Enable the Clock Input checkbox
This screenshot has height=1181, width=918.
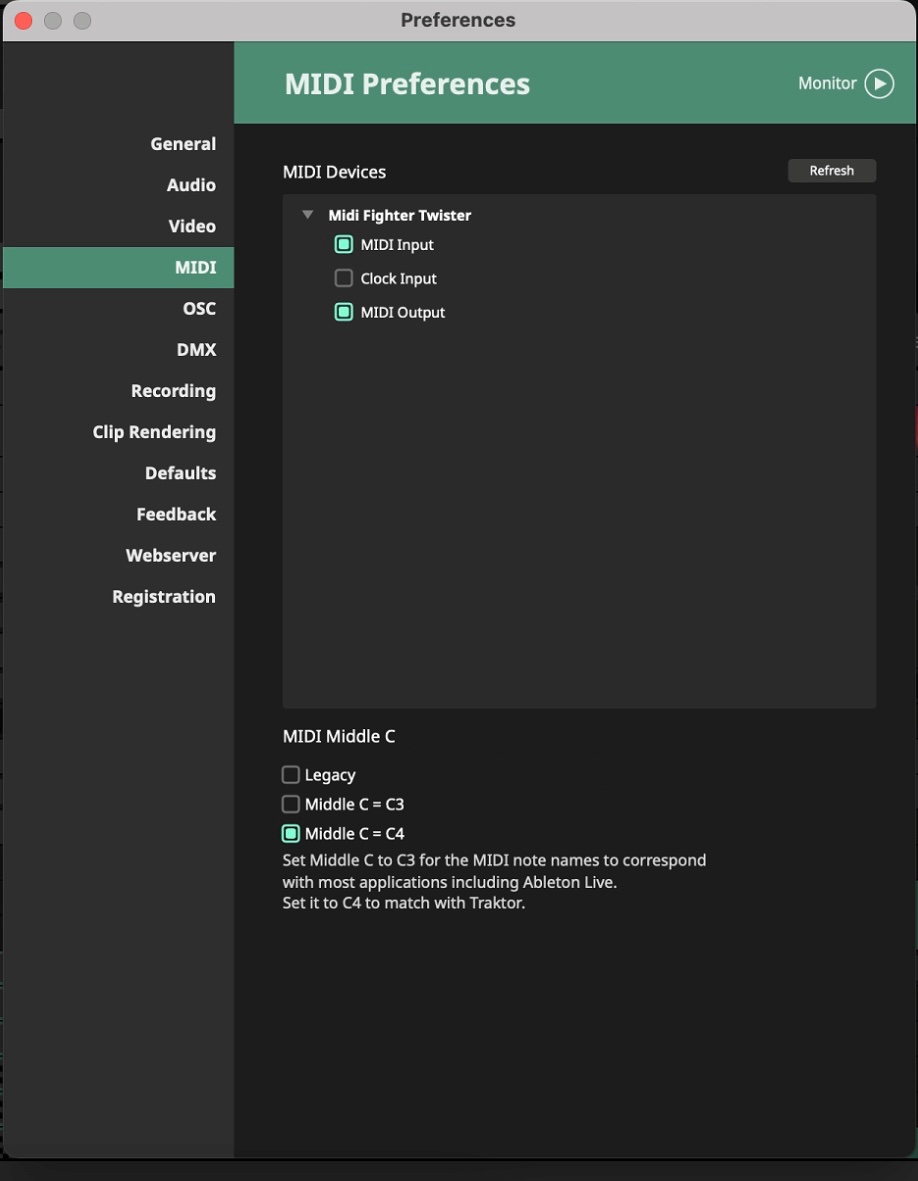[344, 279]
